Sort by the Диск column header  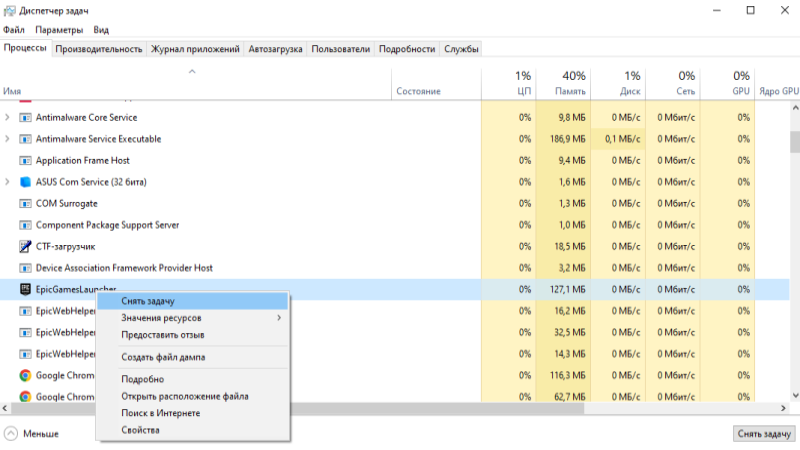pos(618,84)
